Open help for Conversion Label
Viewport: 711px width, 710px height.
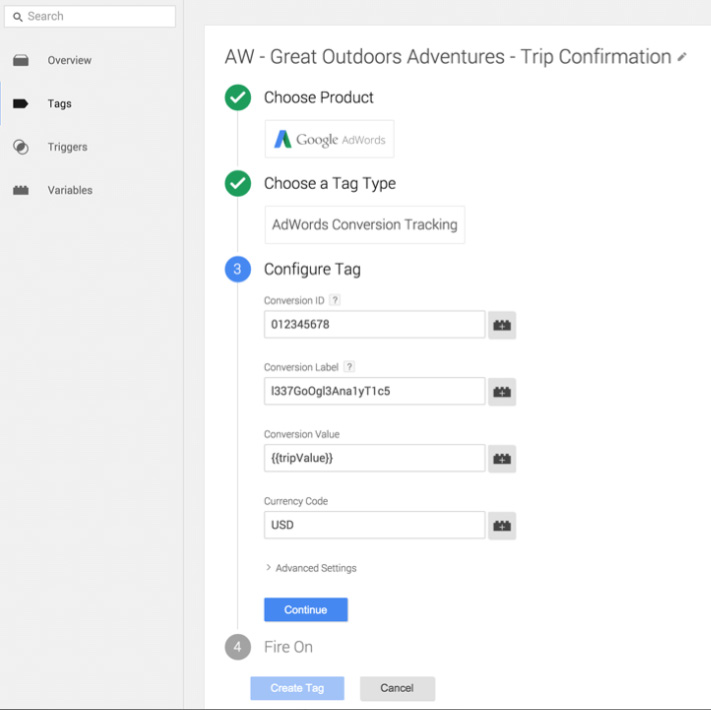pyautogui.click(x=349, y=367)
